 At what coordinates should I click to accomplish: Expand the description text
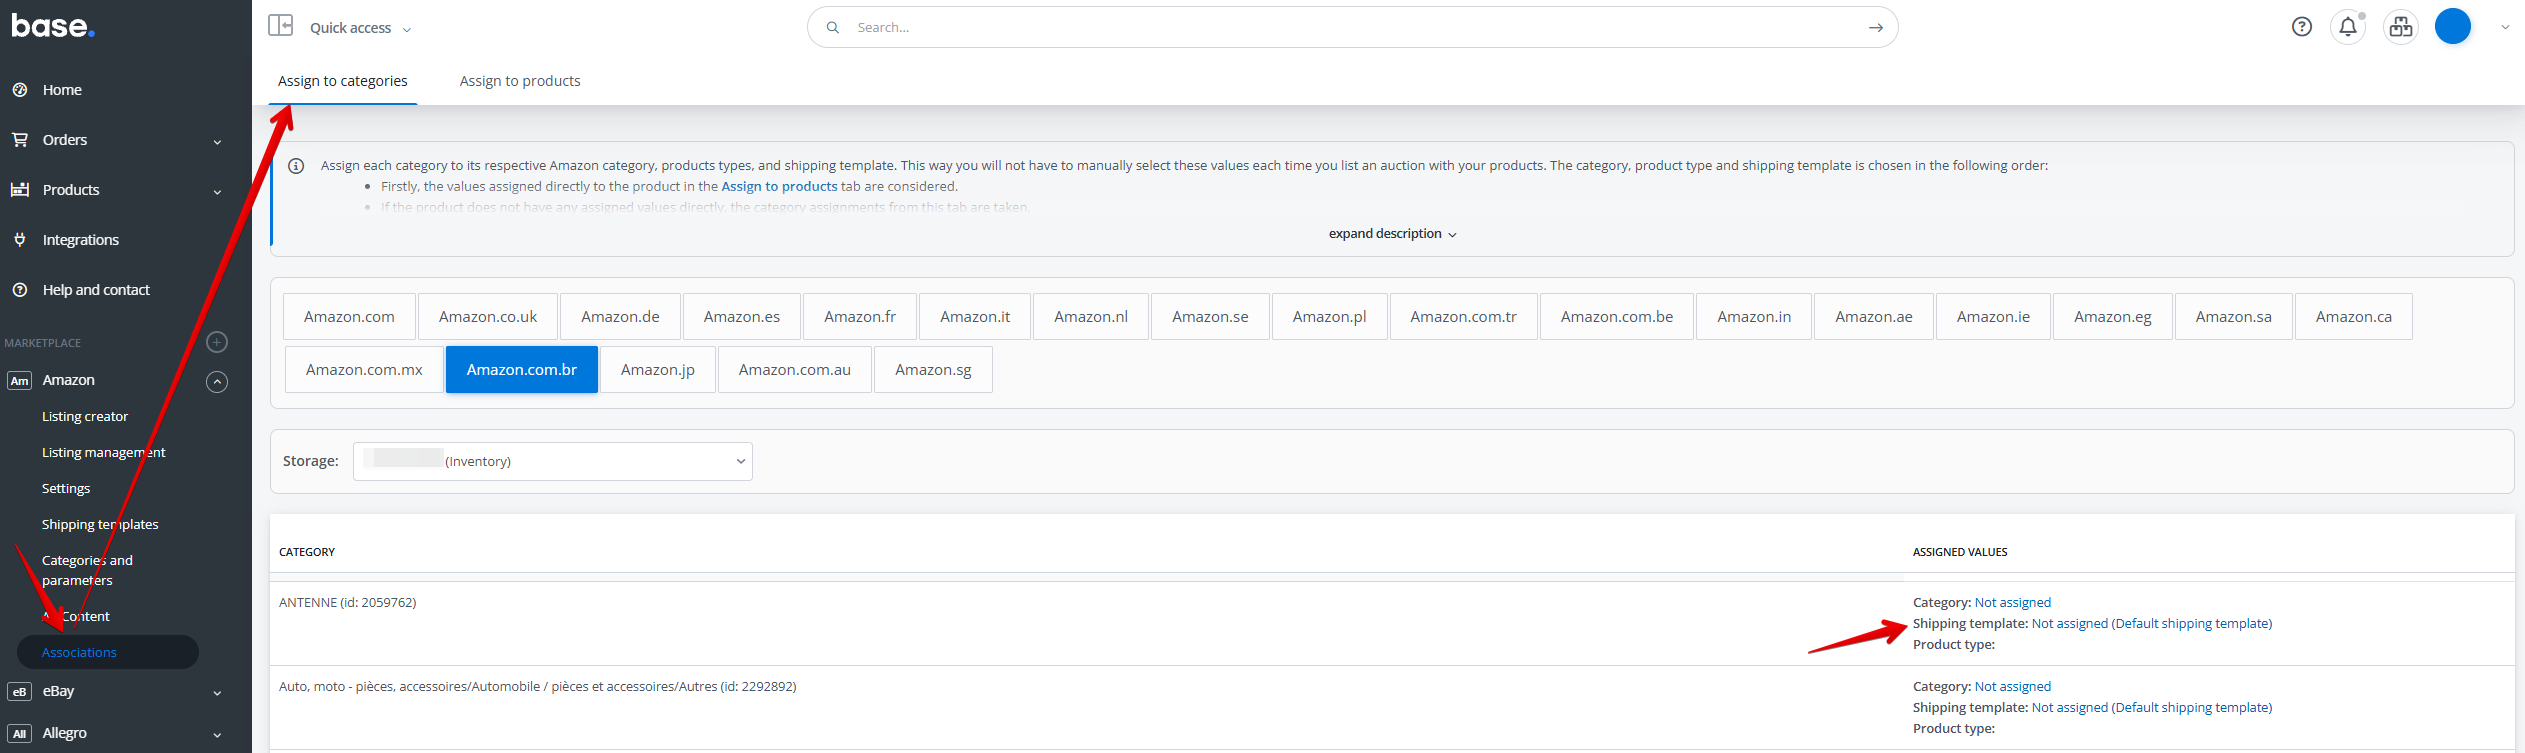(1391, 234)
